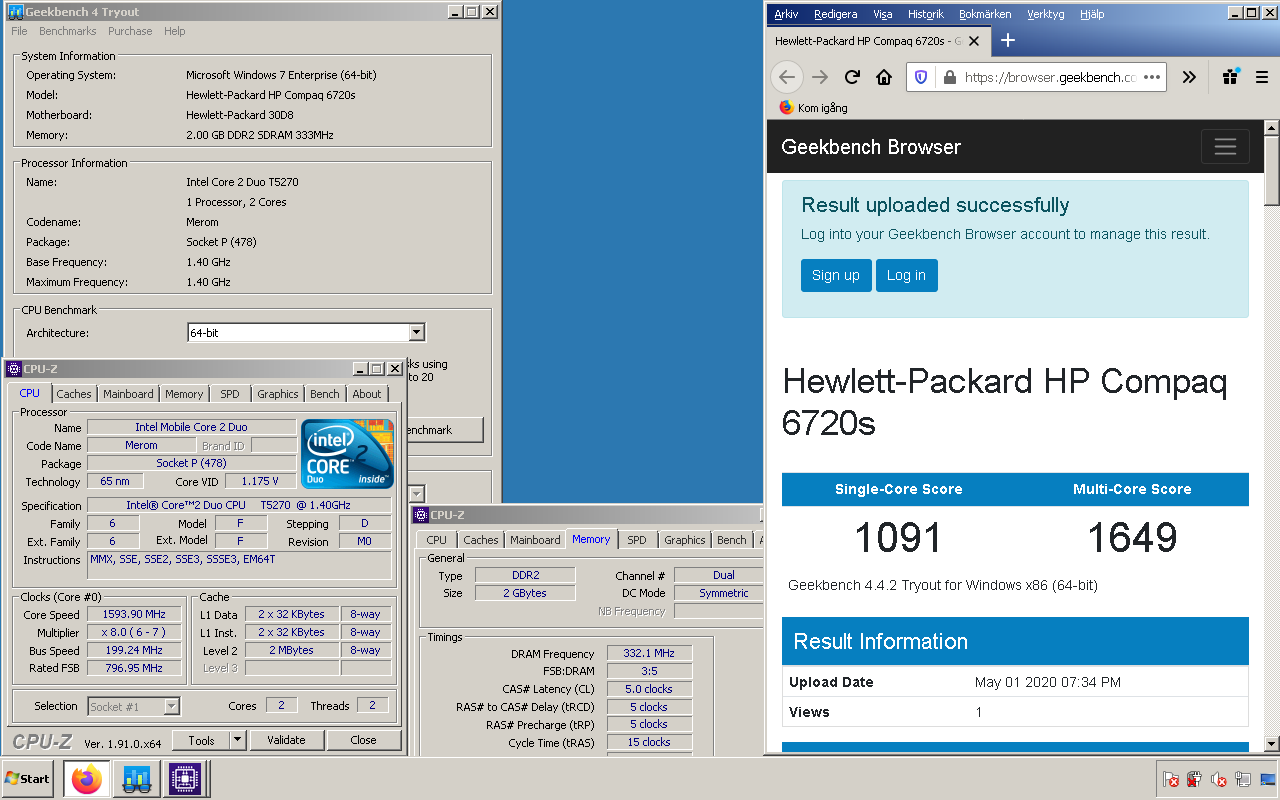
Task: Open Firefox Verktyg menu
Action: pos(1046,14)
